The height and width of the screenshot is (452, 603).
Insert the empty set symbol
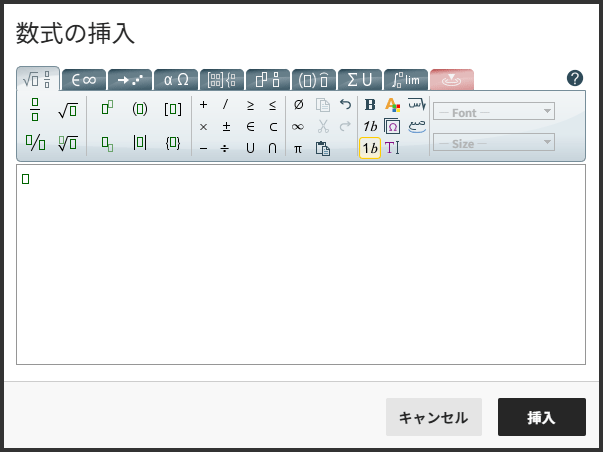298,104
